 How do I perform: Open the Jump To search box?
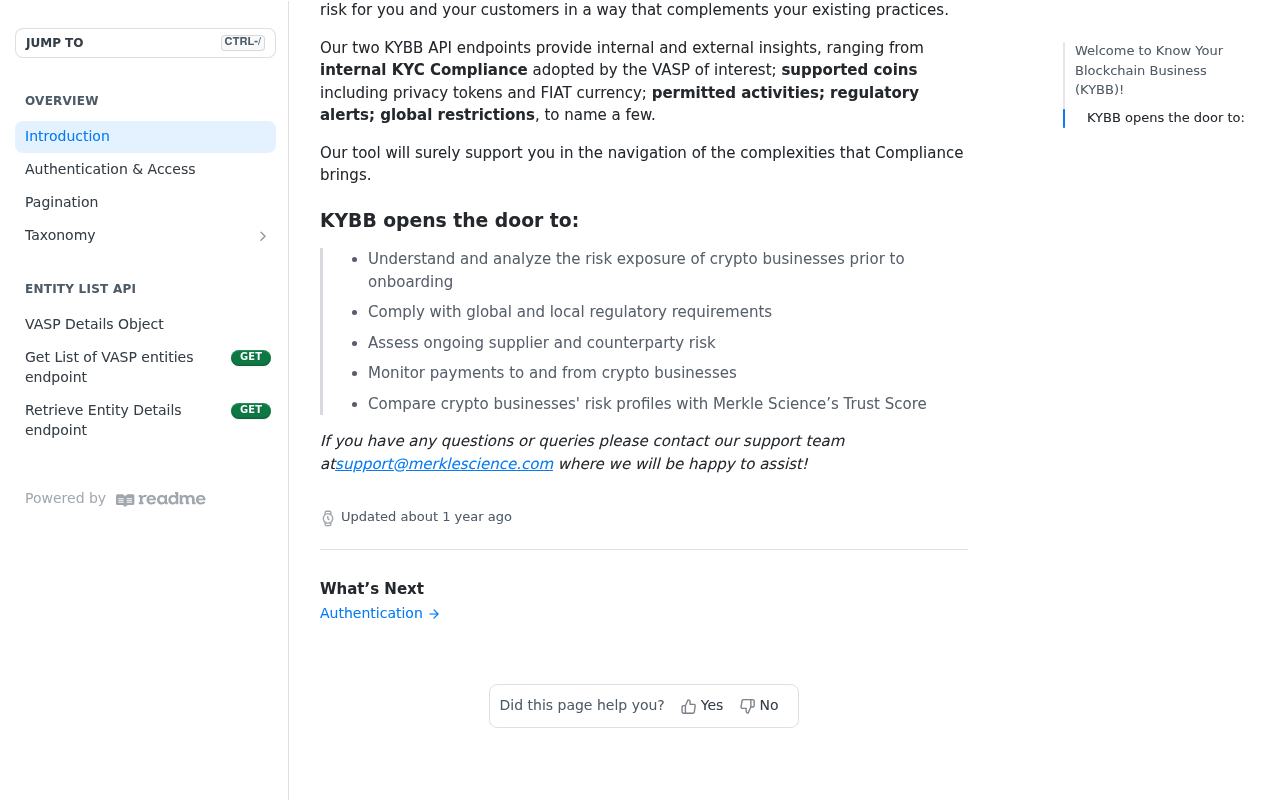point(145,43)
